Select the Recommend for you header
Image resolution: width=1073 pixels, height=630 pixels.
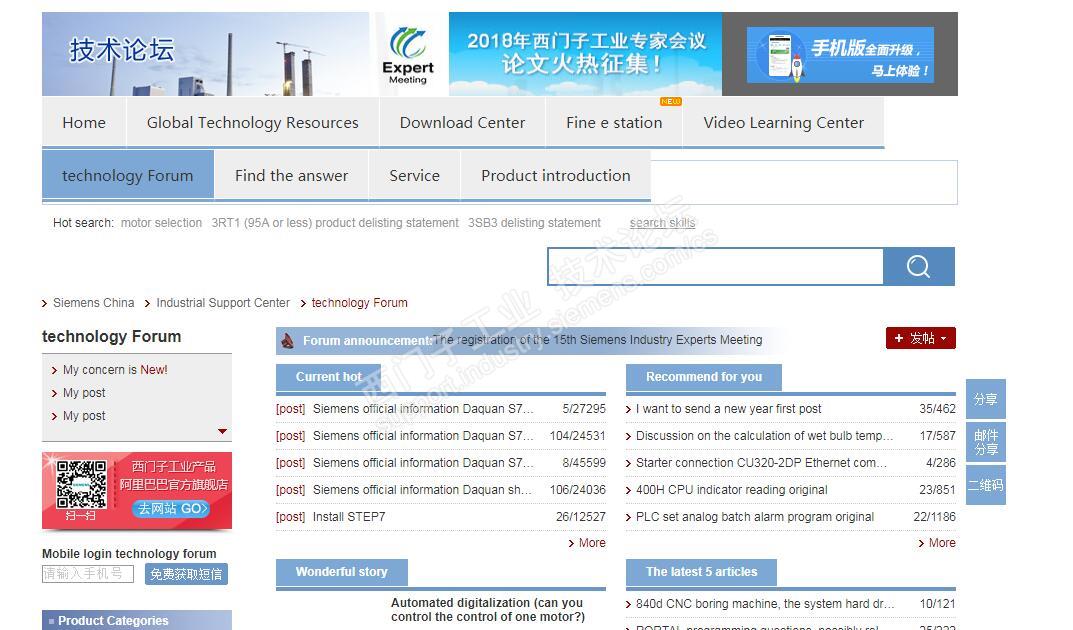coord(703,377)
